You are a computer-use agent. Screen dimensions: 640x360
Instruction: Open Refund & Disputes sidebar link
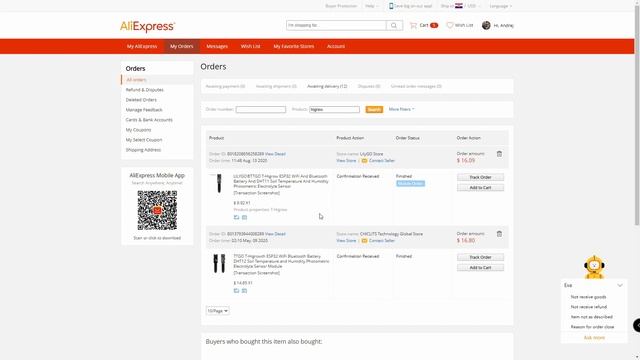point(144,90)
